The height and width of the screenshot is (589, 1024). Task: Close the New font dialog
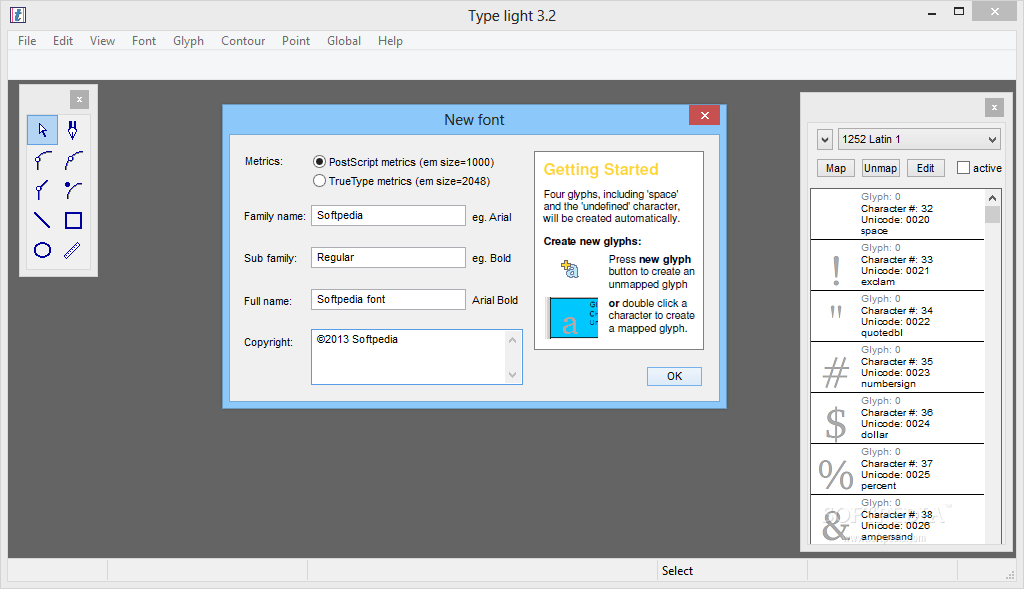(704, 115)
